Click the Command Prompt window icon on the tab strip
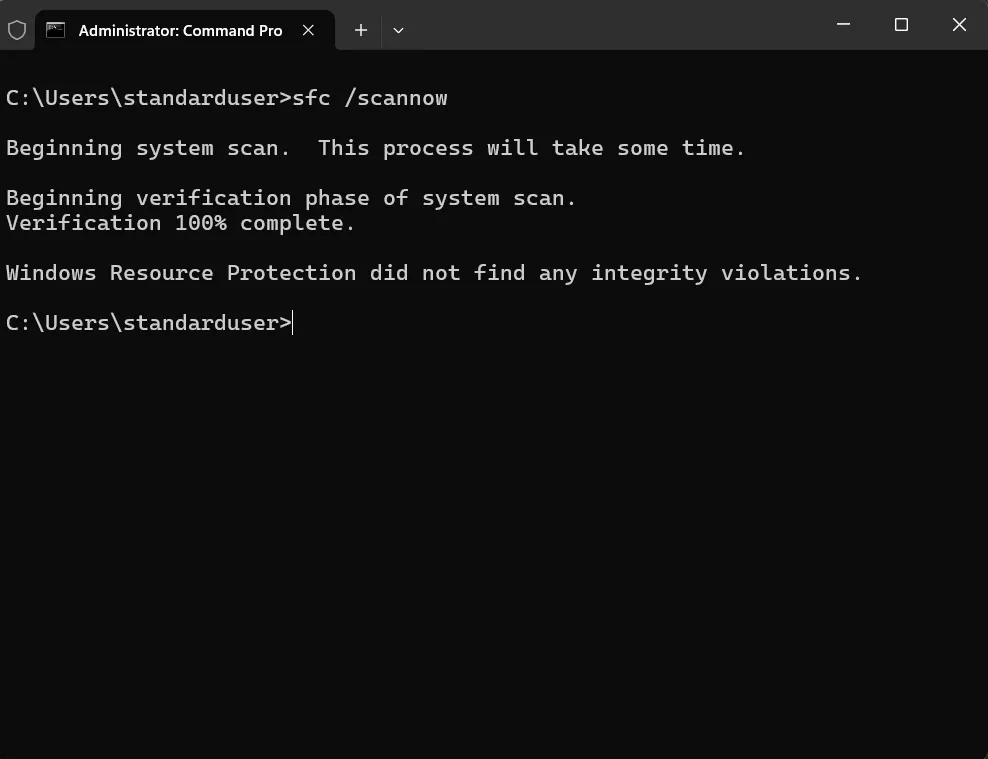This screenshot has height=759, width=988. coord(58,30)
